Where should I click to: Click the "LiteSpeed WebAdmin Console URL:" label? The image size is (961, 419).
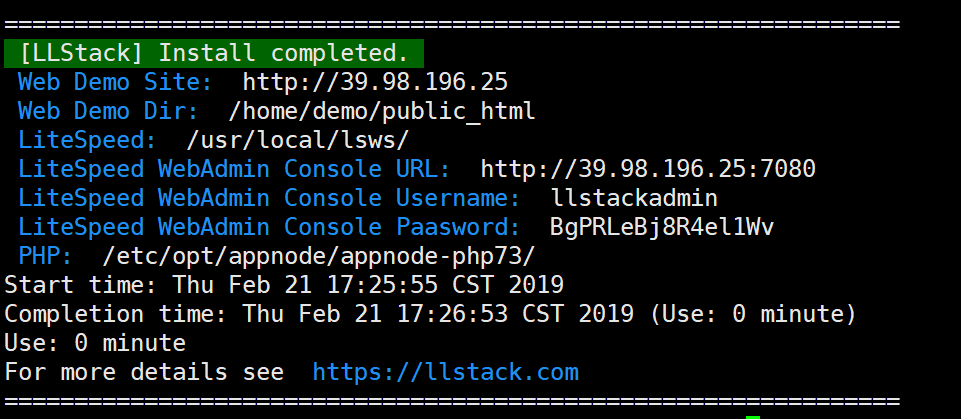(234, 169)
